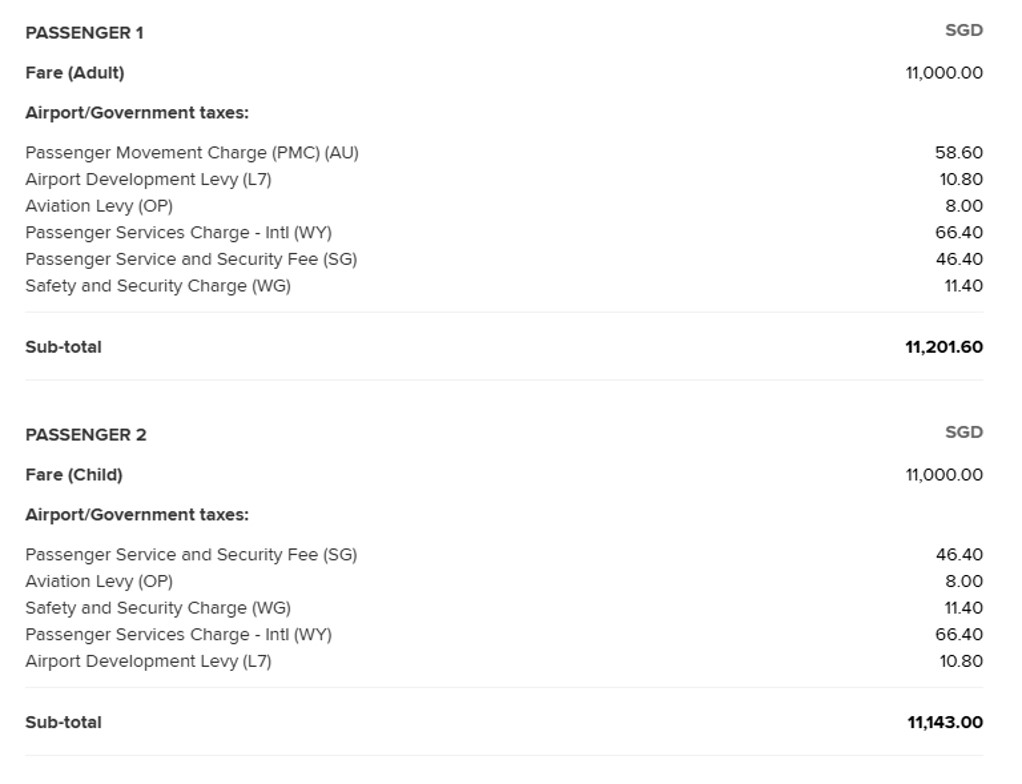Click the SGD currency label for Passenger 1

964,31
